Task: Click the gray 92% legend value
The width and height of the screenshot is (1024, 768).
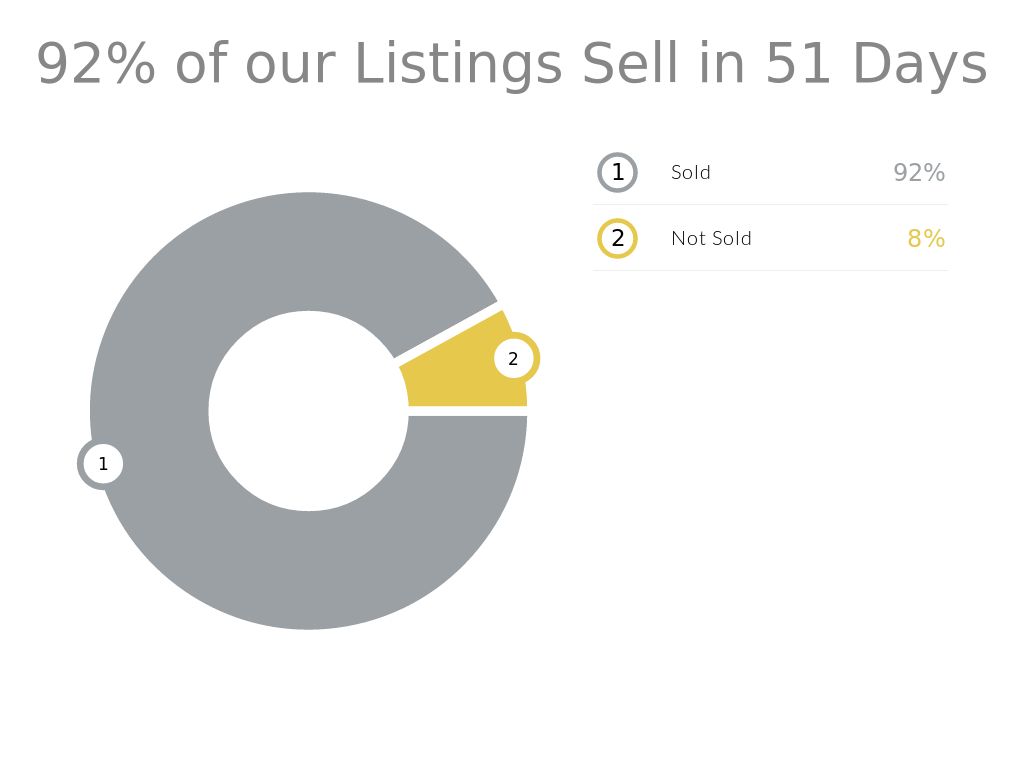Action: tap(919, 172)
